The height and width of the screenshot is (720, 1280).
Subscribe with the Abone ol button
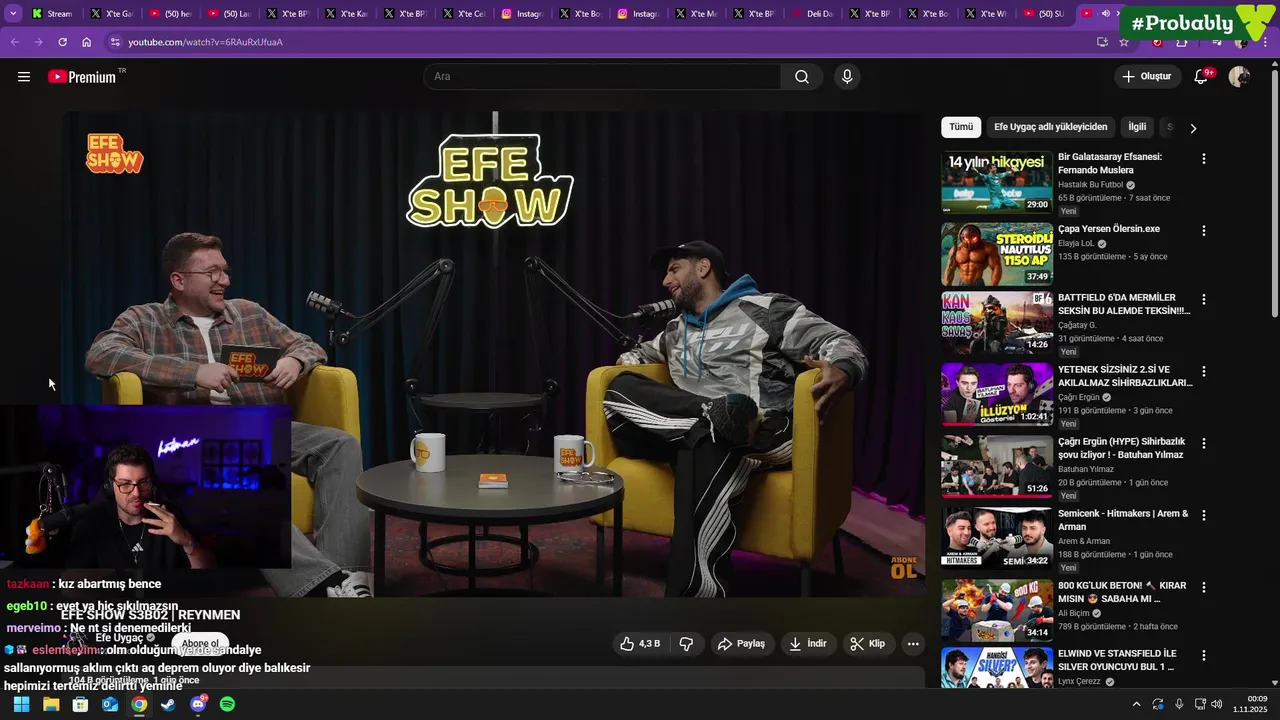tap(200, 644)
